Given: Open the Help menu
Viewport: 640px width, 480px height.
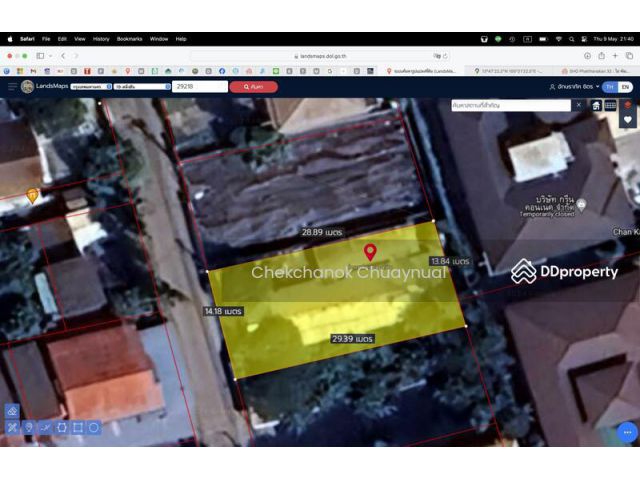Looking at the screenshot, I should click(181, 39).
